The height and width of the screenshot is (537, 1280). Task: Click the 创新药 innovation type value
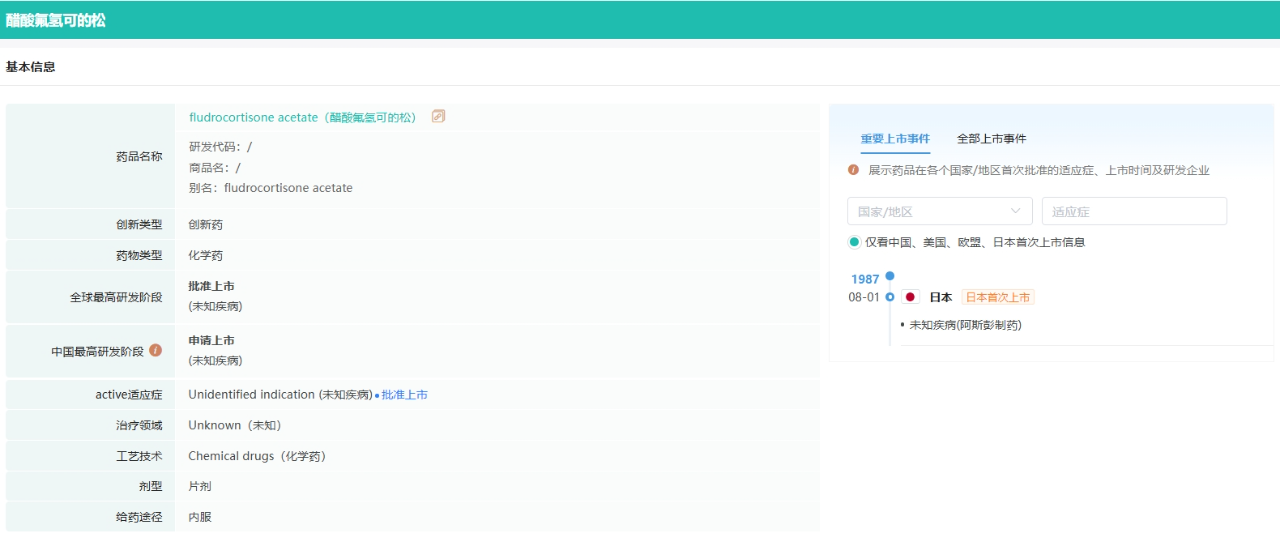point(205,225)
